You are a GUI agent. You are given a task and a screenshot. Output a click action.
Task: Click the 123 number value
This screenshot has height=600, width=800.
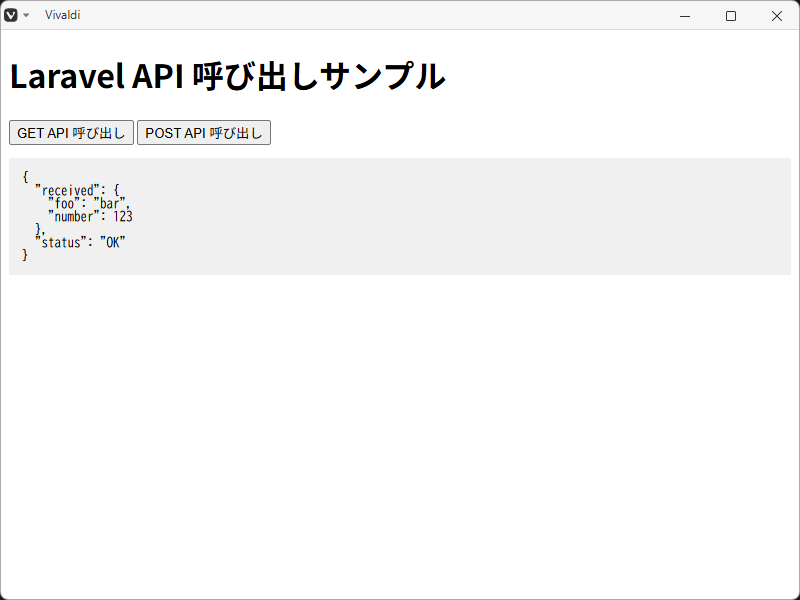coord(122,216)
